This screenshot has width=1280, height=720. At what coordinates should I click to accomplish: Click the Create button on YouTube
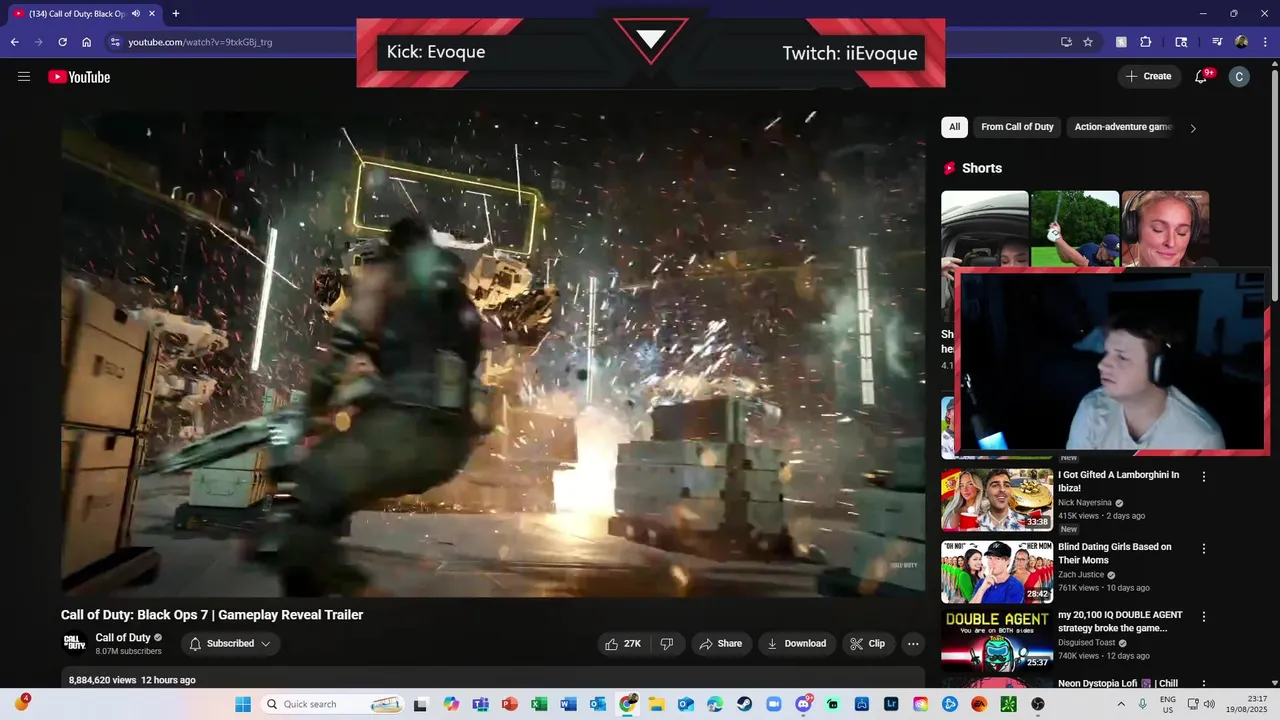pos(1149,76)
